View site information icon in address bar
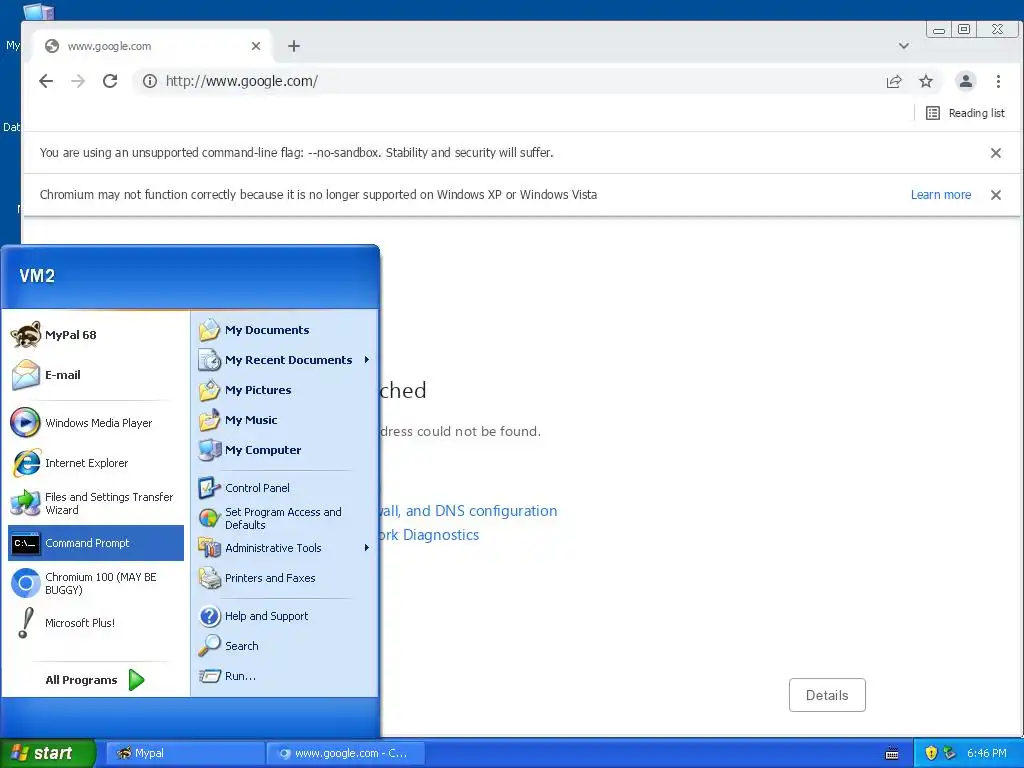 (150, 81)
